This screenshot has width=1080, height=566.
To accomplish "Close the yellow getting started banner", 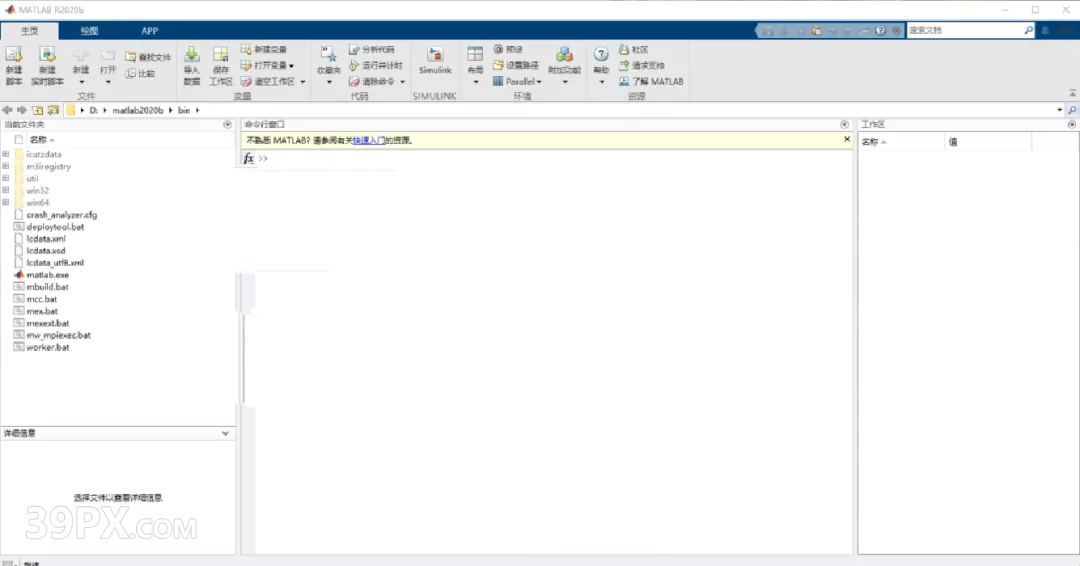I will point(847,139).
